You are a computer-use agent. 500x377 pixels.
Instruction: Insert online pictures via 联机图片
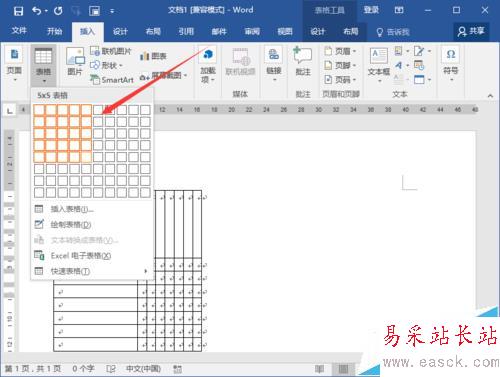point(111,51)
